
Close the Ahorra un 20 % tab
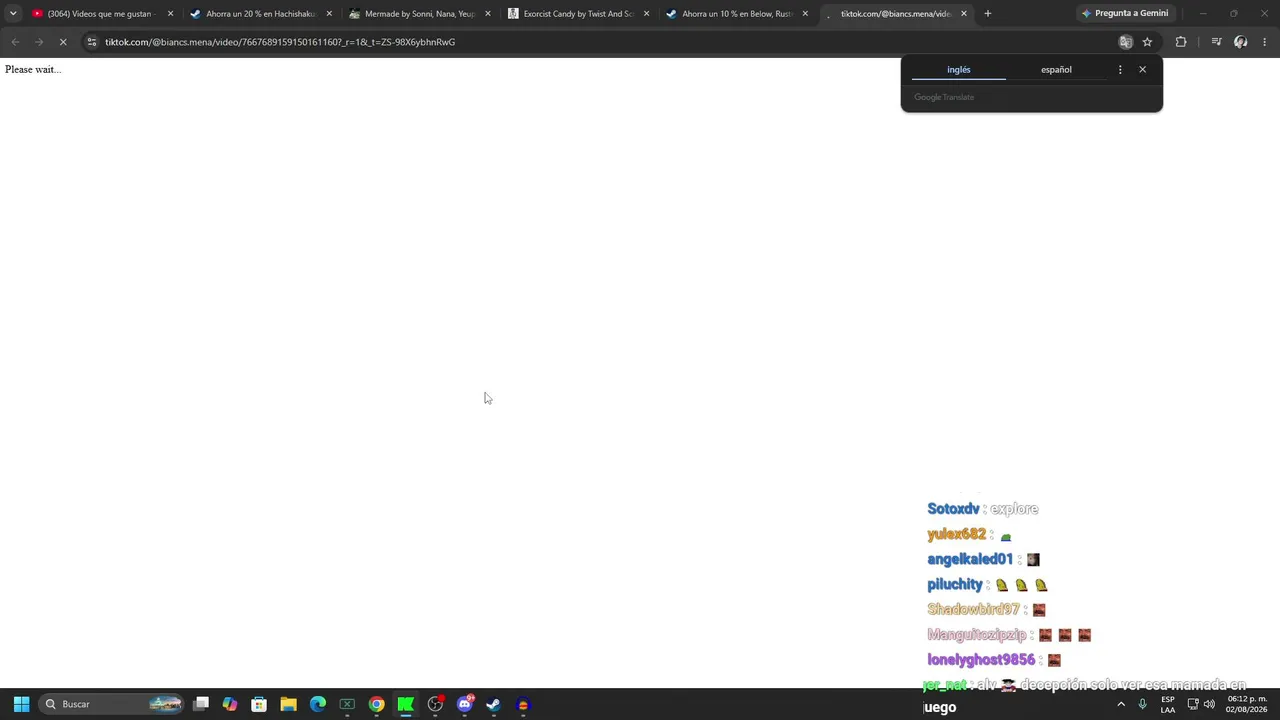pos(329,14)
